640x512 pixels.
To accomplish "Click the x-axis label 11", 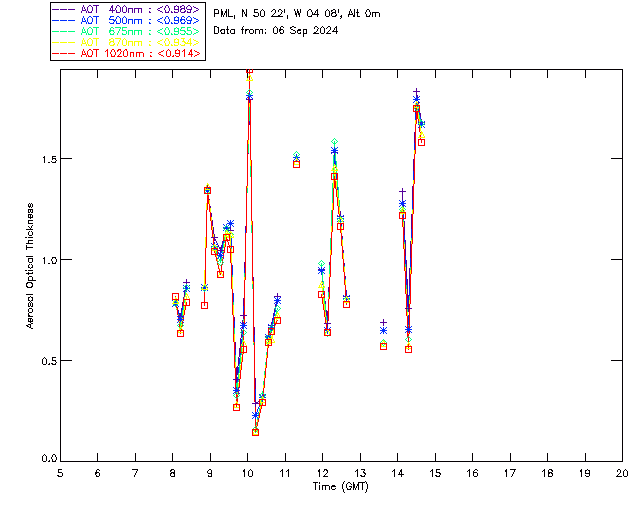I will [284, 473].
